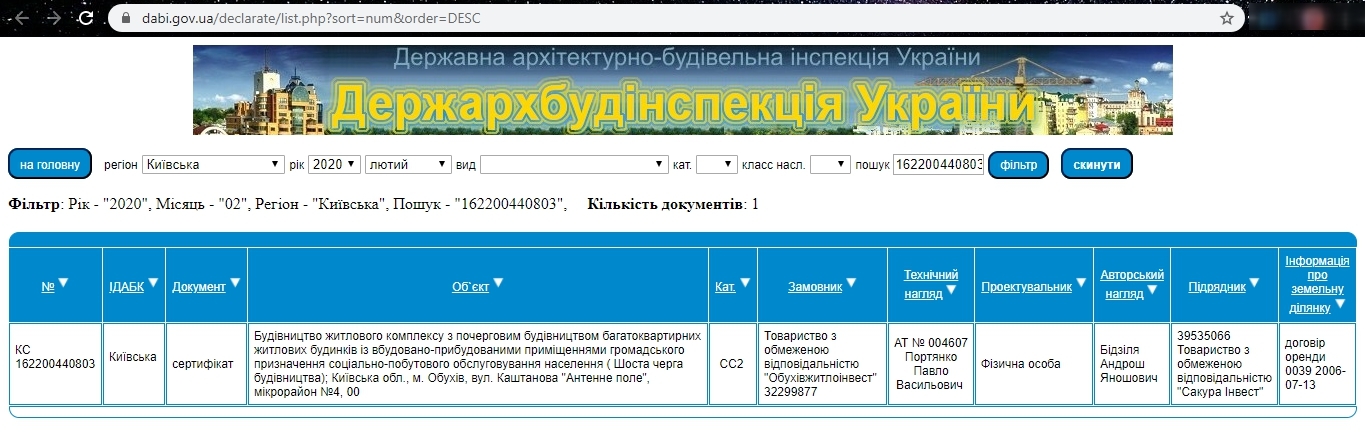Sort by the Кат. column header
The height and width of the screenshot is (432, 1365).
pyautogui.click(x=726, y=286)
